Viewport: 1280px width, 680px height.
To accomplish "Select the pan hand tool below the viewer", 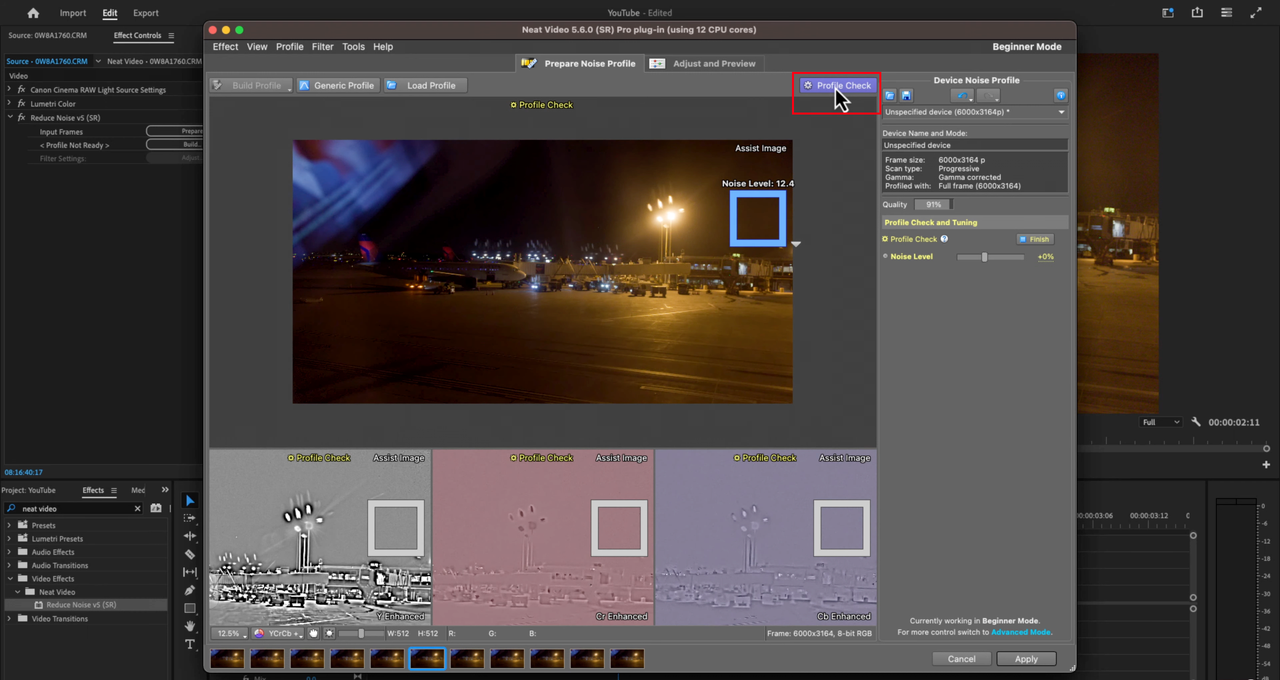I will 313,633.
